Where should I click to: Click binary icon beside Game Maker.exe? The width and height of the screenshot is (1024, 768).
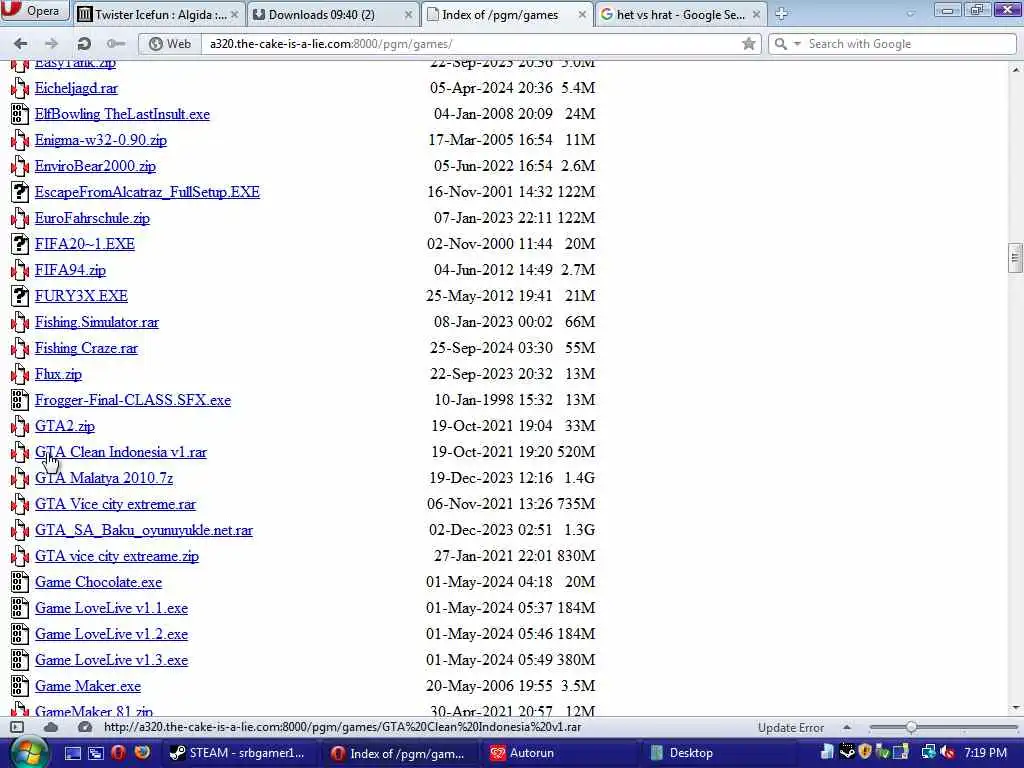[20, 686]
